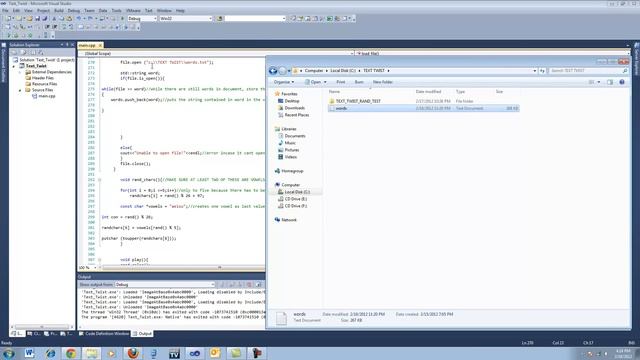
Task: Click the Start Debugging play icon
Action: [122, 18]
